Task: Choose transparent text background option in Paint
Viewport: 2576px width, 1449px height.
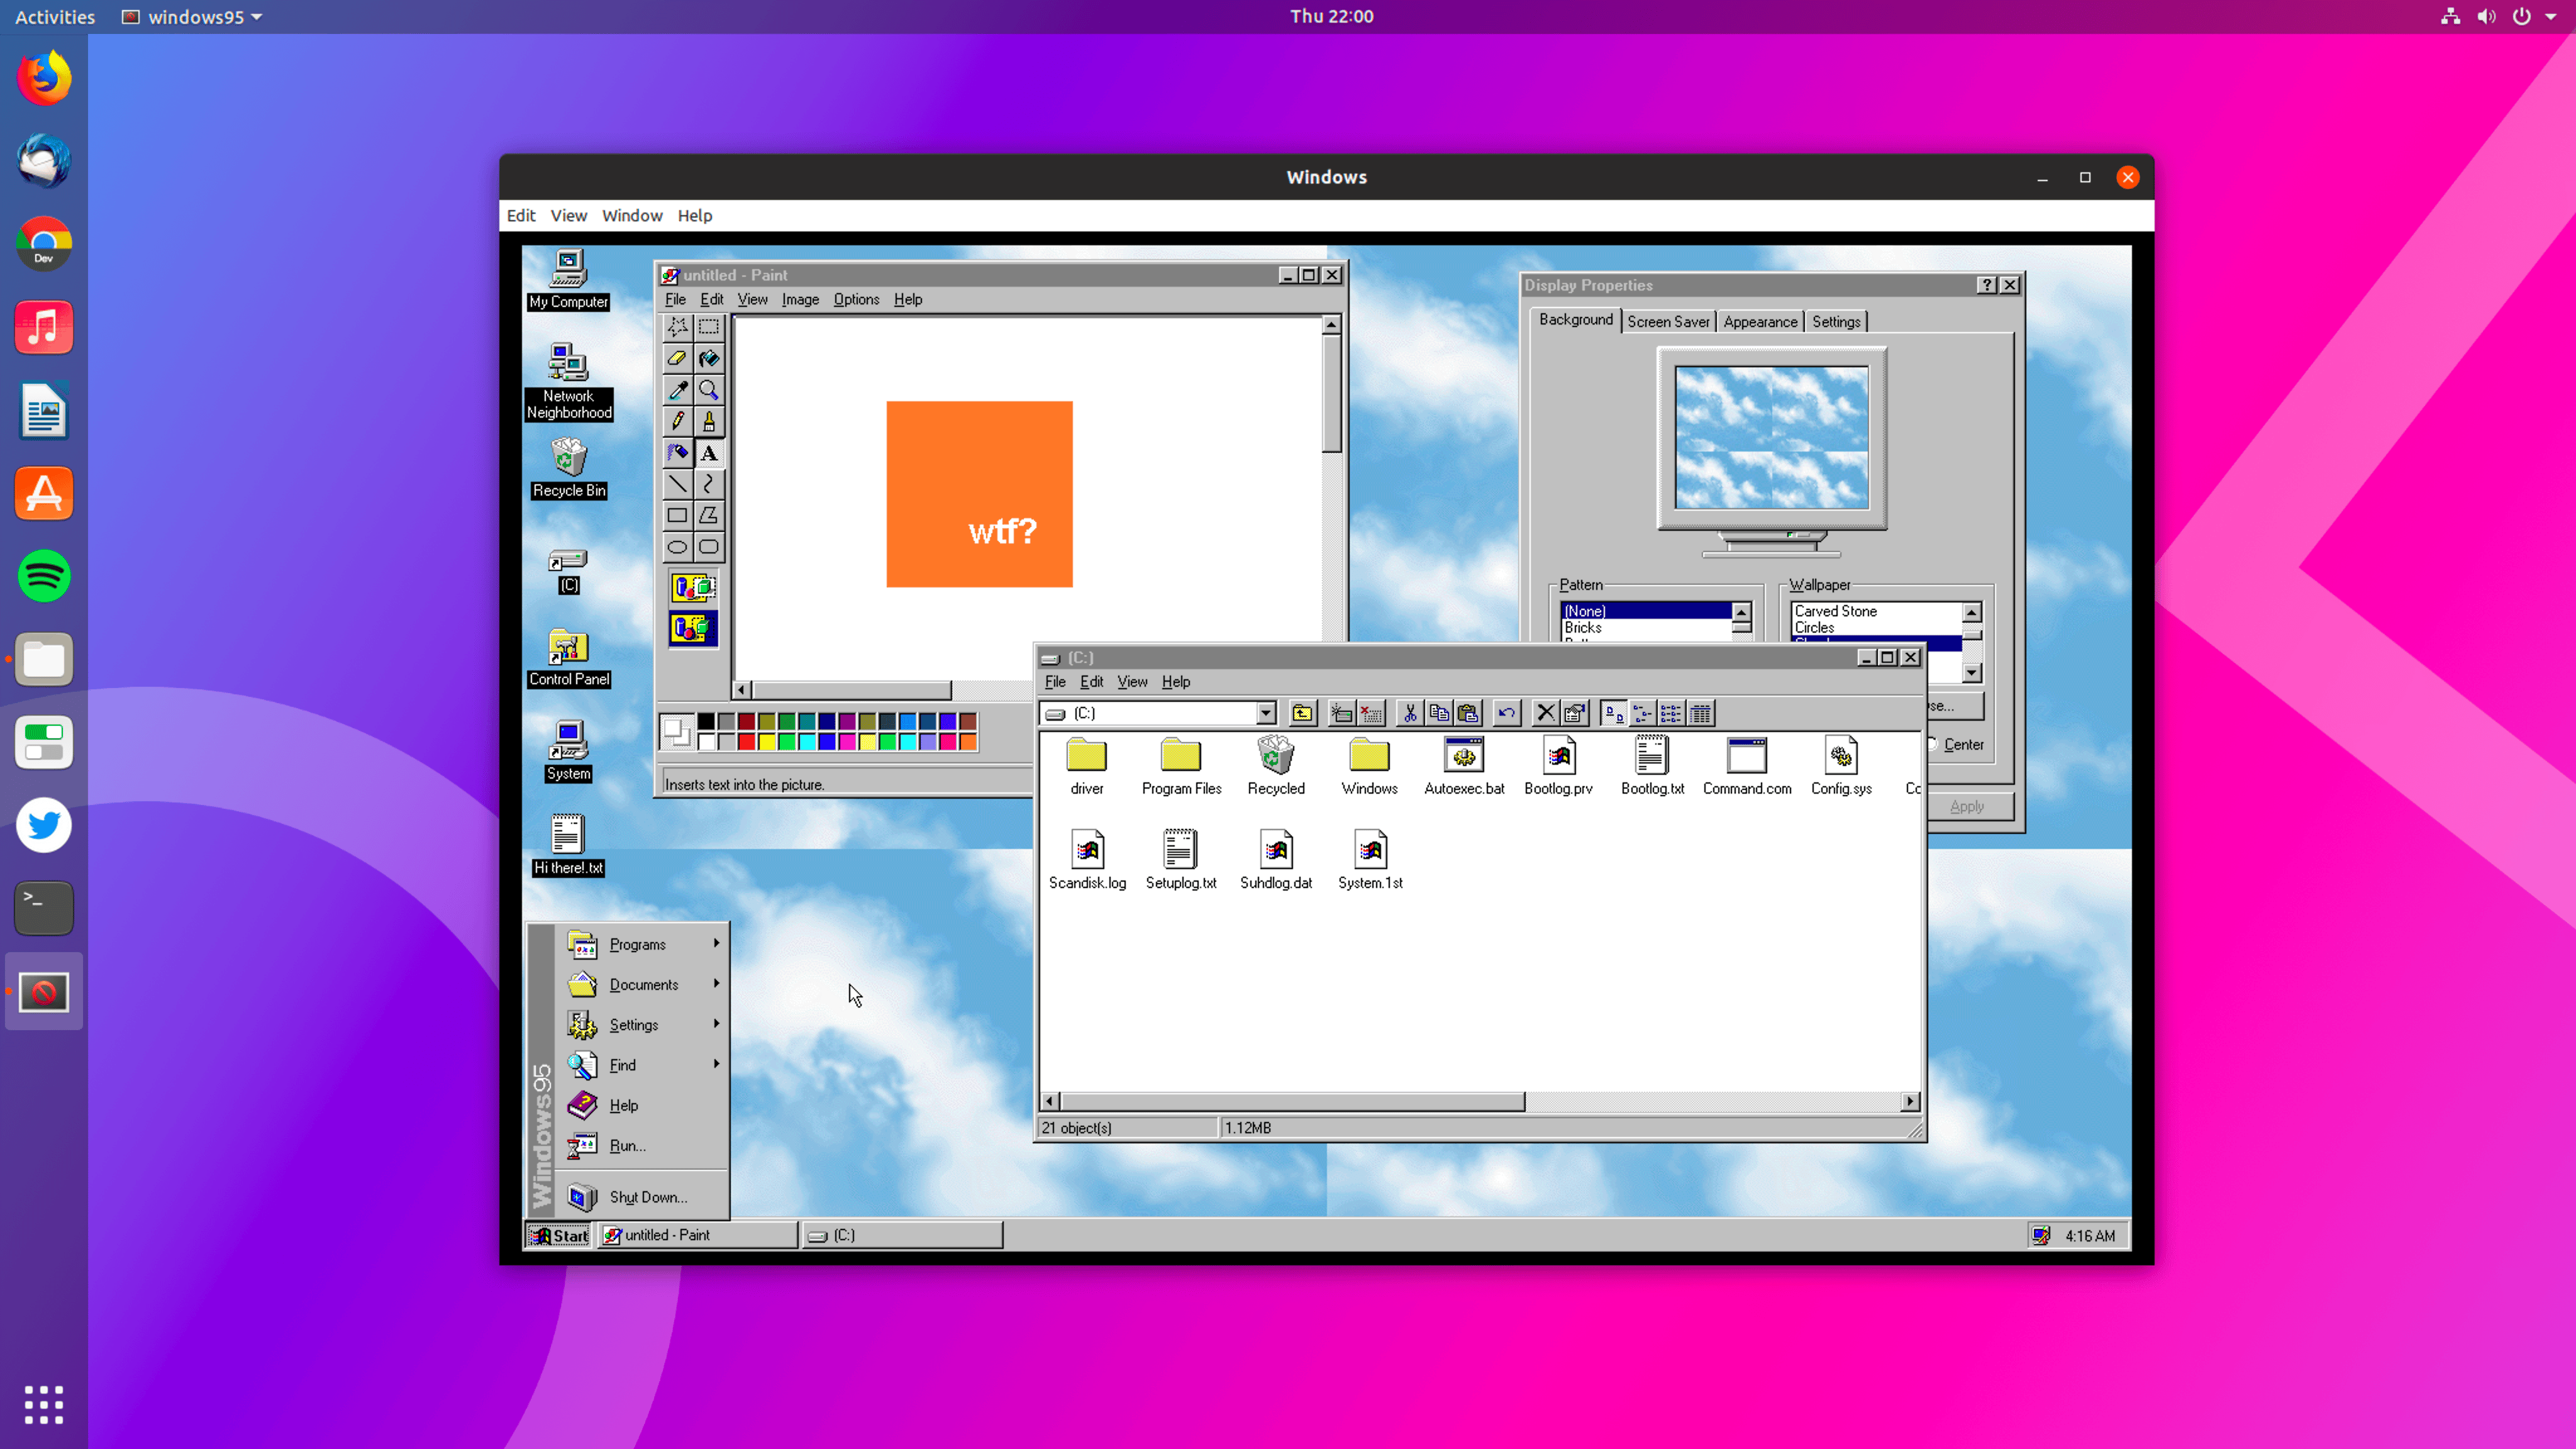Action: coord(693,629)
